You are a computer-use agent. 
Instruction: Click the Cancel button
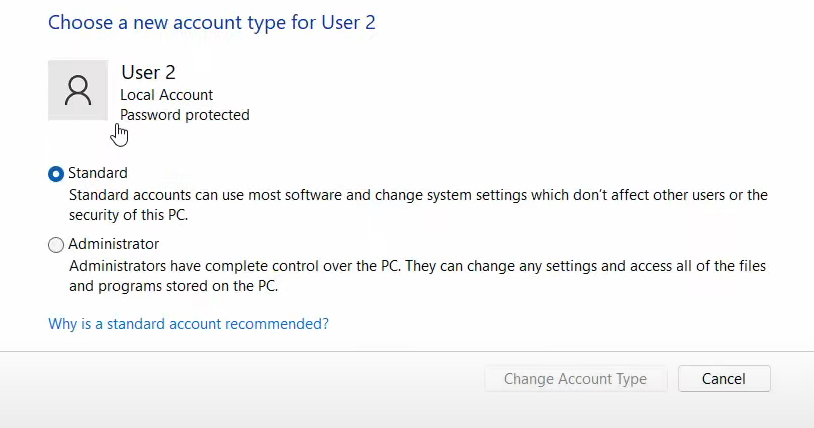click(x=724, y=379)
